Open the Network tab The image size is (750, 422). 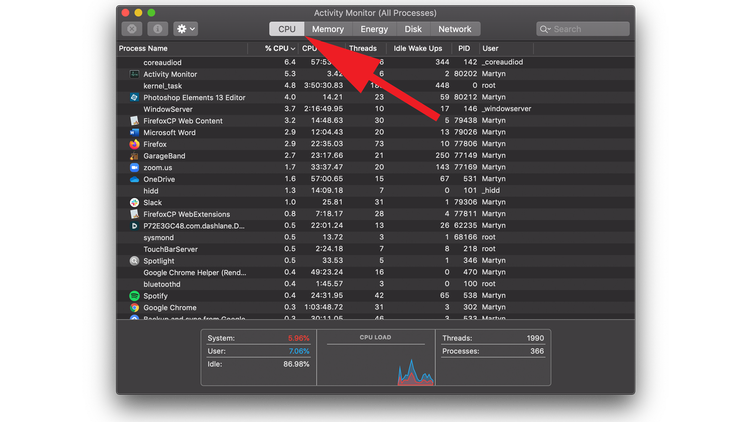(455, 29)
